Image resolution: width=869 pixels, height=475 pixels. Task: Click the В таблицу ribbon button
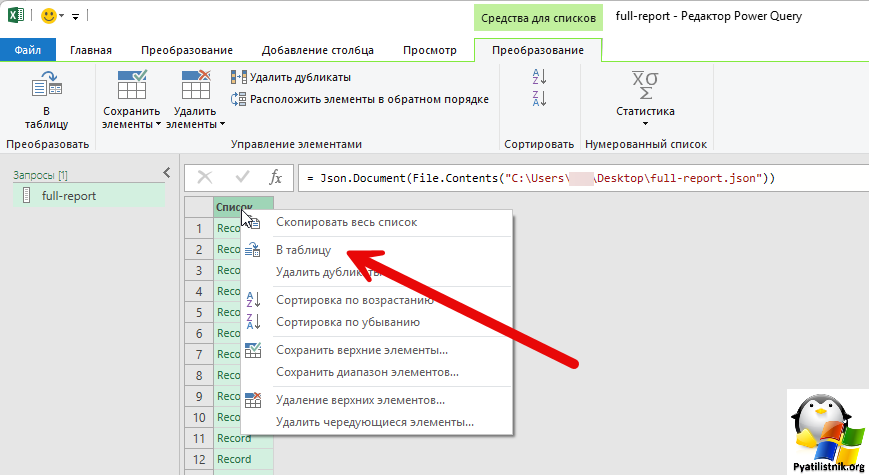coord(47,100)
